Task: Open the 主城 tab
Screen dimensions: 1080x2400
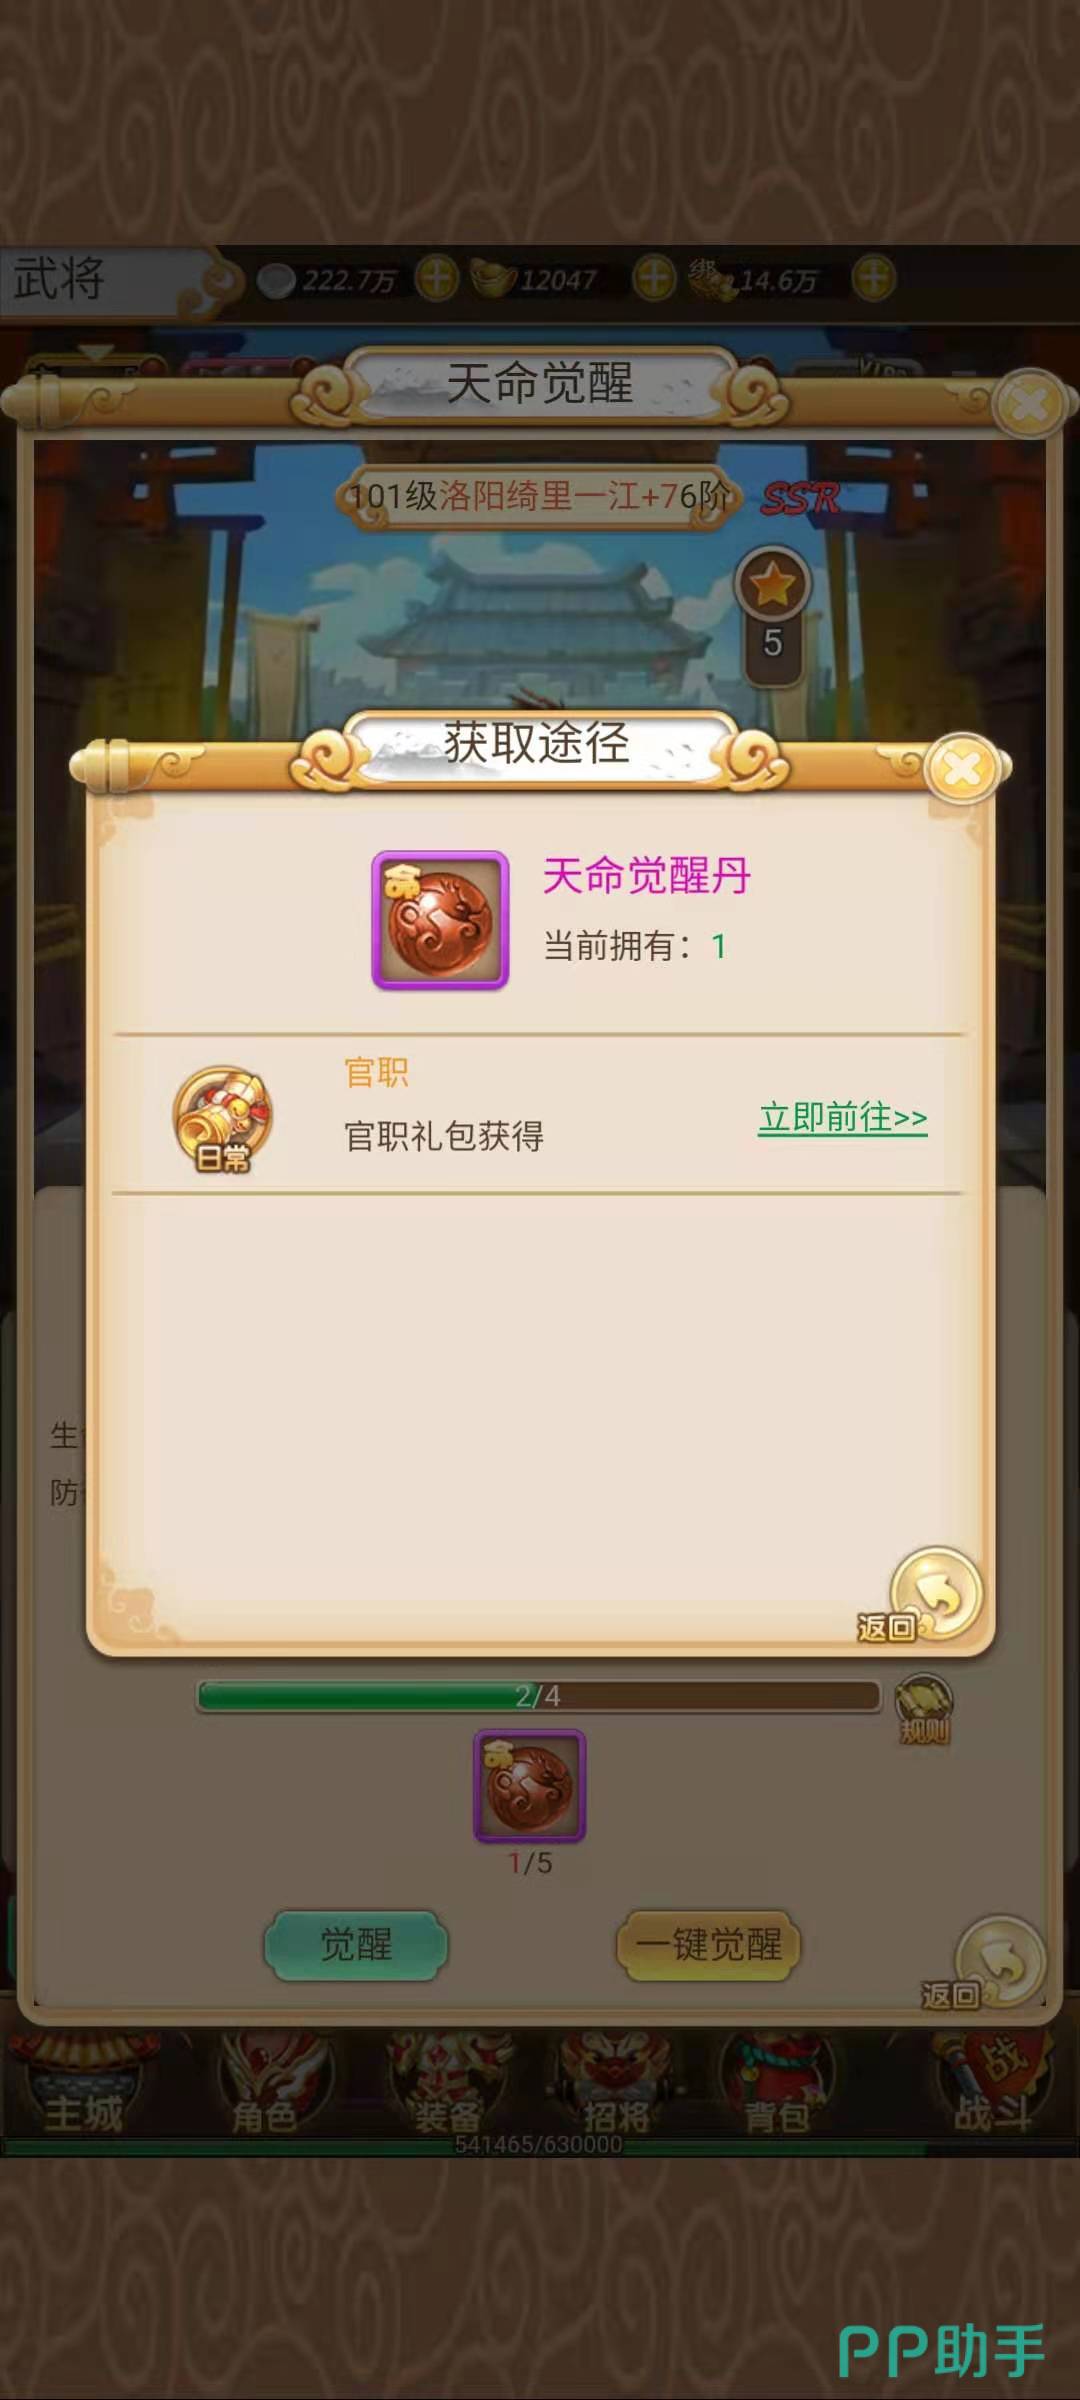Action: pyautogui.click(x=83, y=2085)
